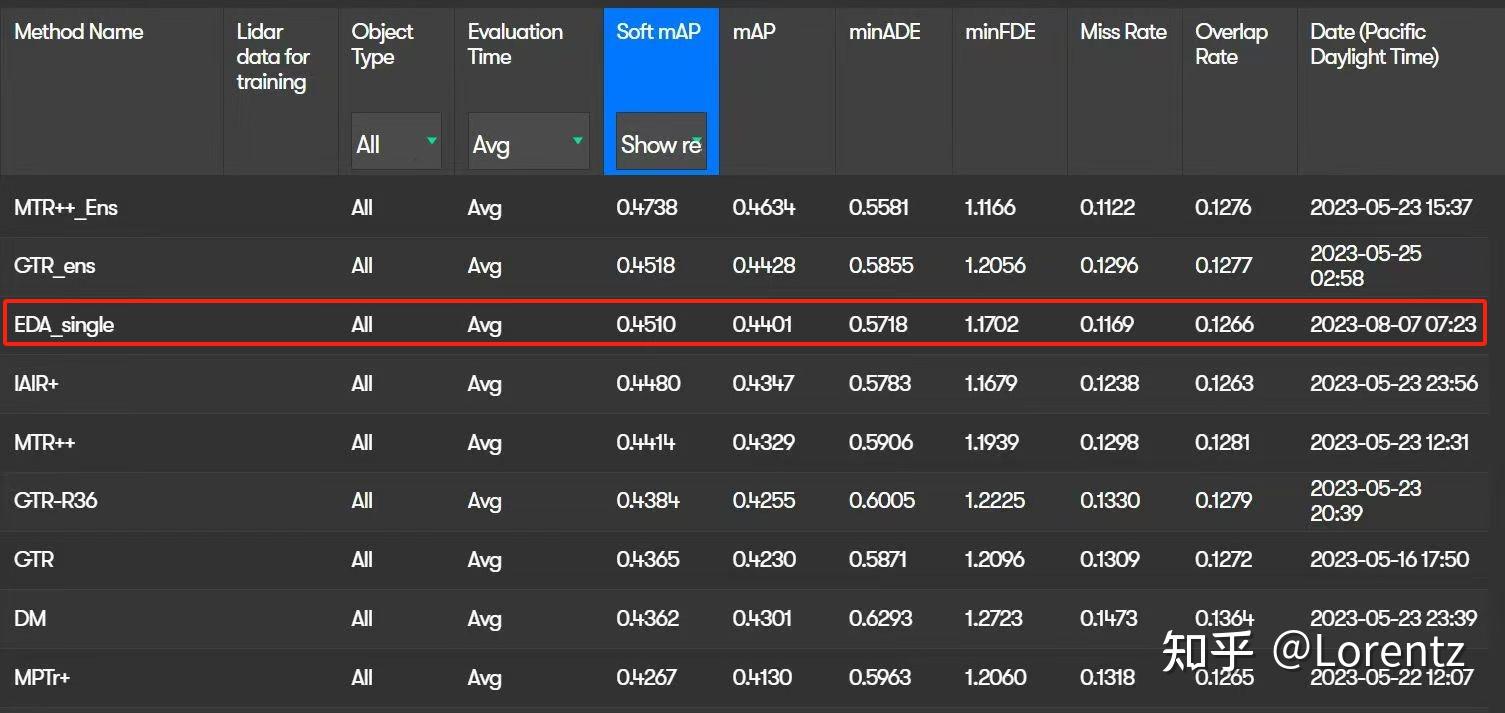Select the GTR_ens method row

click(55, 266)
